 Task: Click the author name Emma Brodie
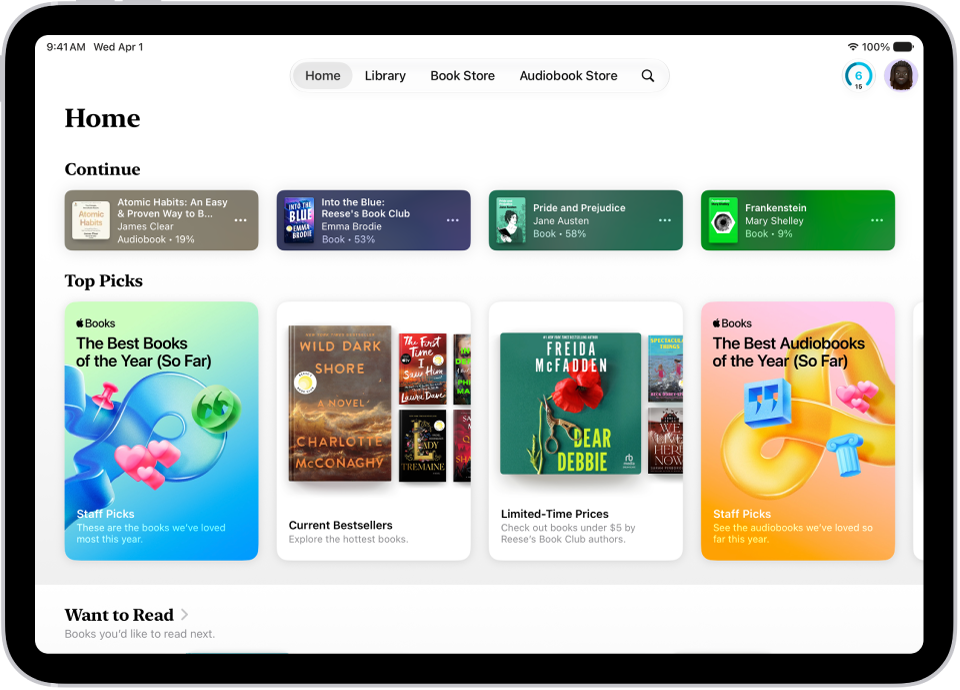click(x=351, y=227)
